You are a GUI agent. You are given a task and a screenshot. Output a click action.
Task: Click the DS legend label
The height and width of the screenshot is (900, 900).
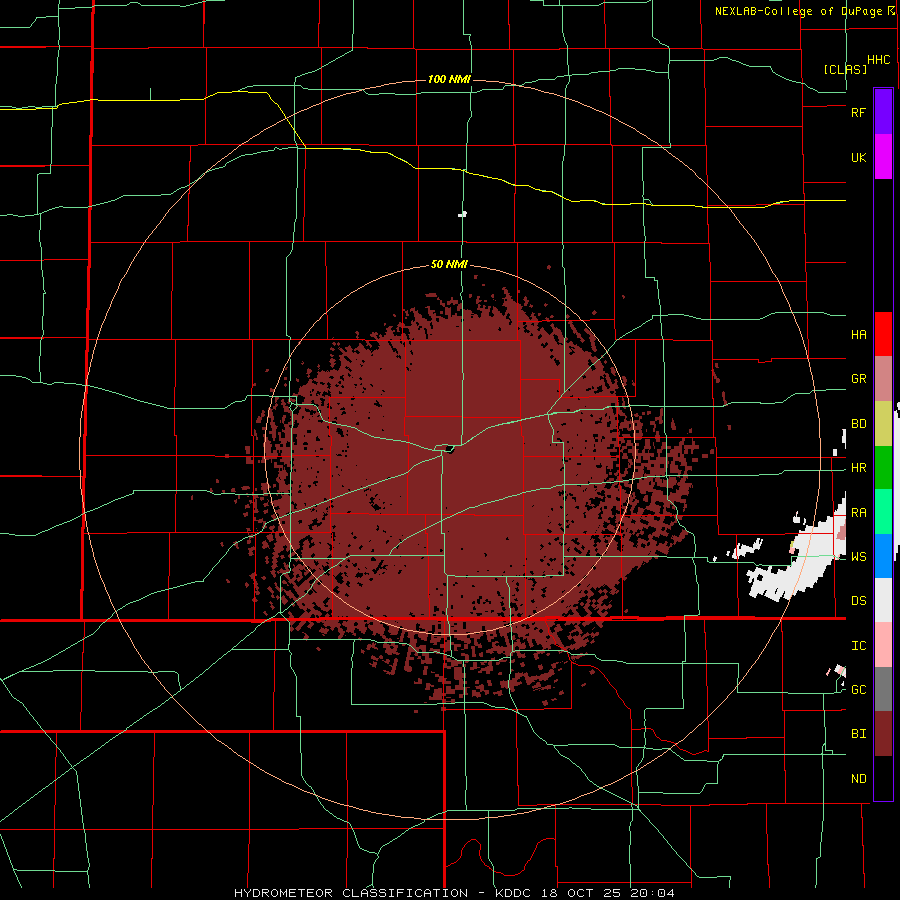point(859,601)
